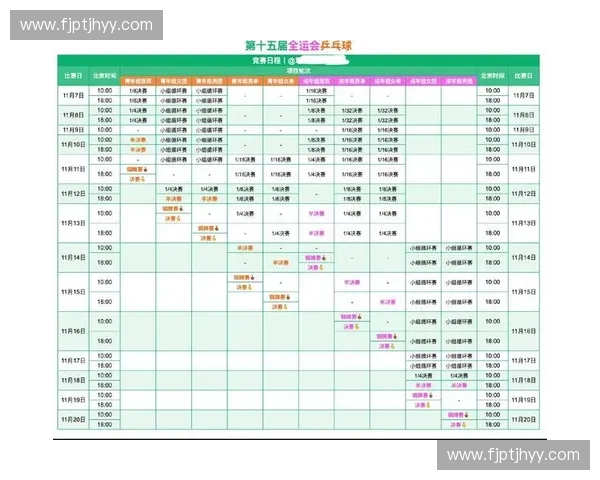Click 11月16日 in the right date column

click(523, 331)
